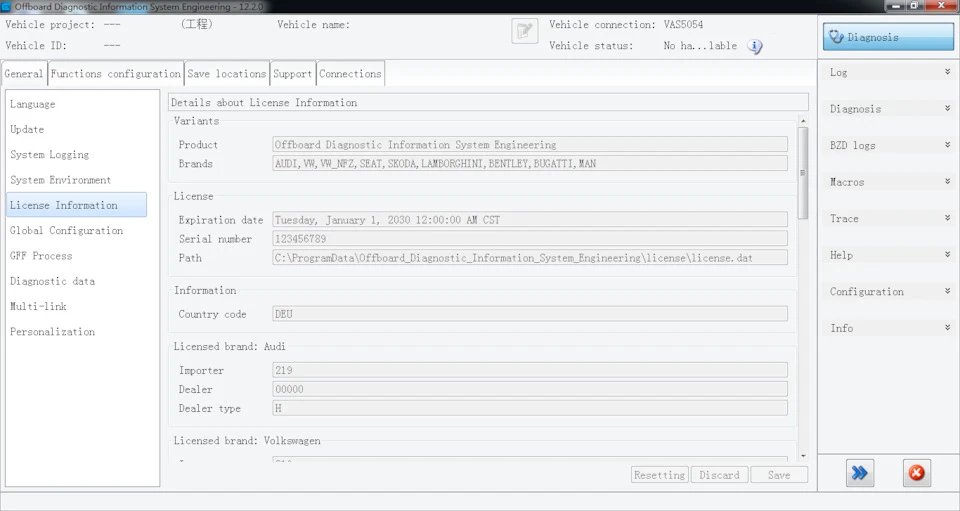Click the red X cancel icon button
This screenshot has width=960, height=511.
tap(917, 473)
